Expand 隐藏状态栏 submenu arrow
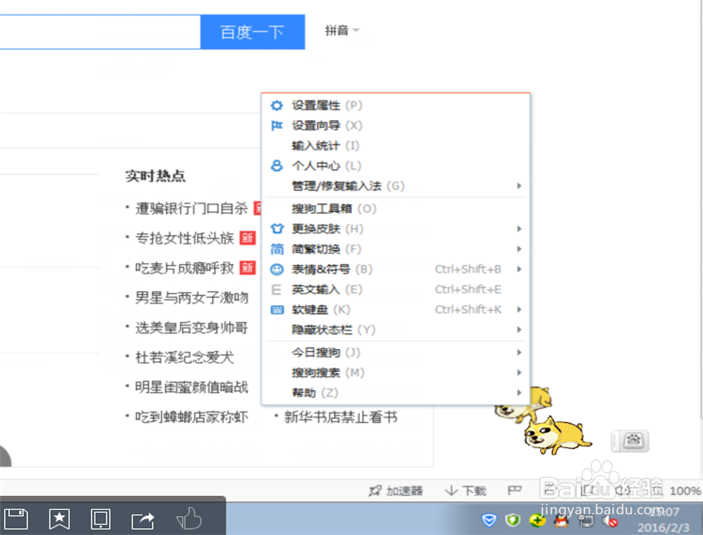This screenshot has width=703, height=535. tap(519, 330)
